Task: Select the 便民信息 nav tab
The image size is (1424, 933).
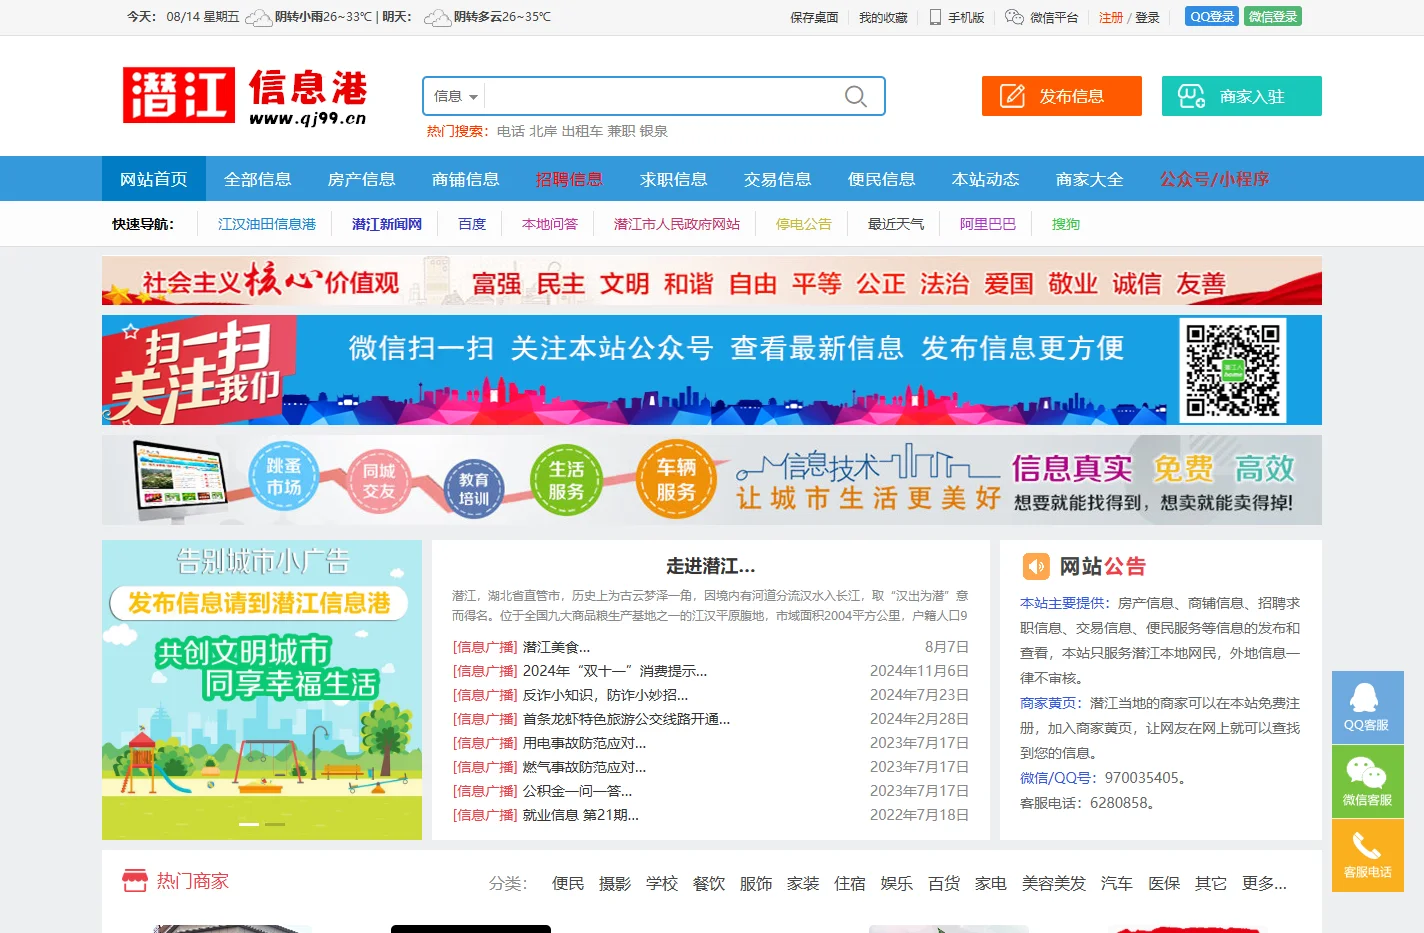Action: click(882, 179)
